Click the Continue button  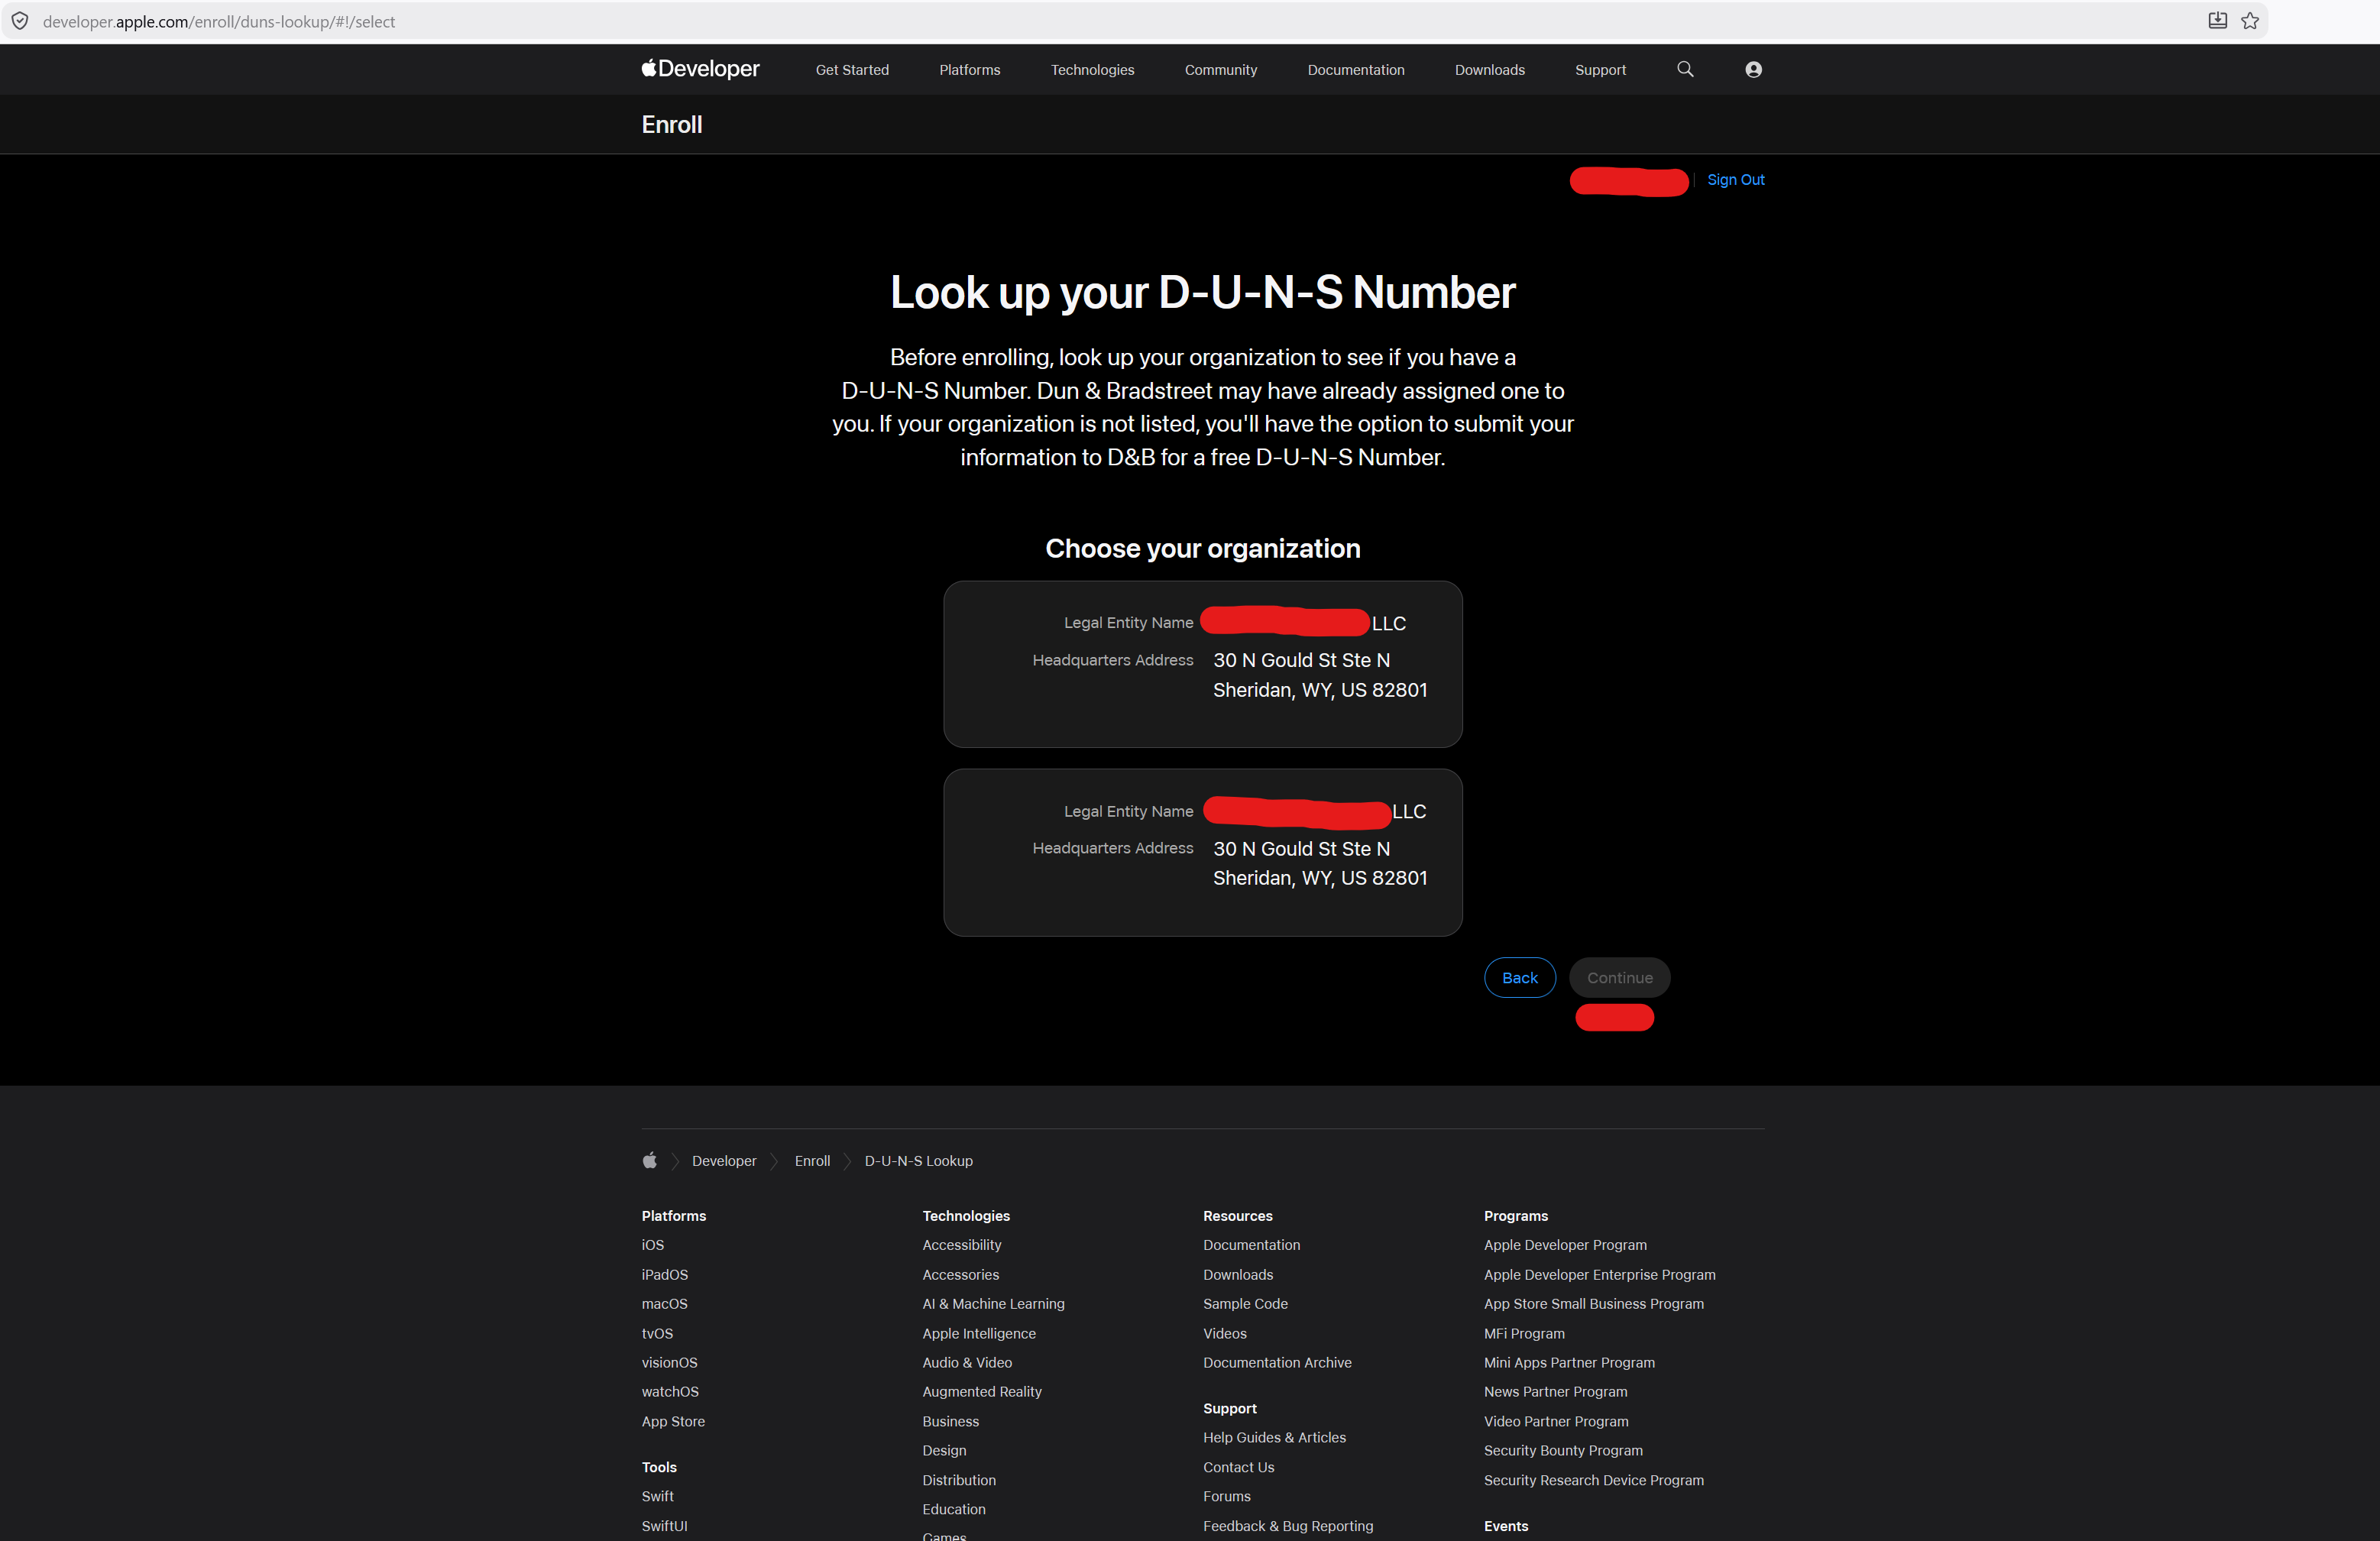coord(1619,978)
